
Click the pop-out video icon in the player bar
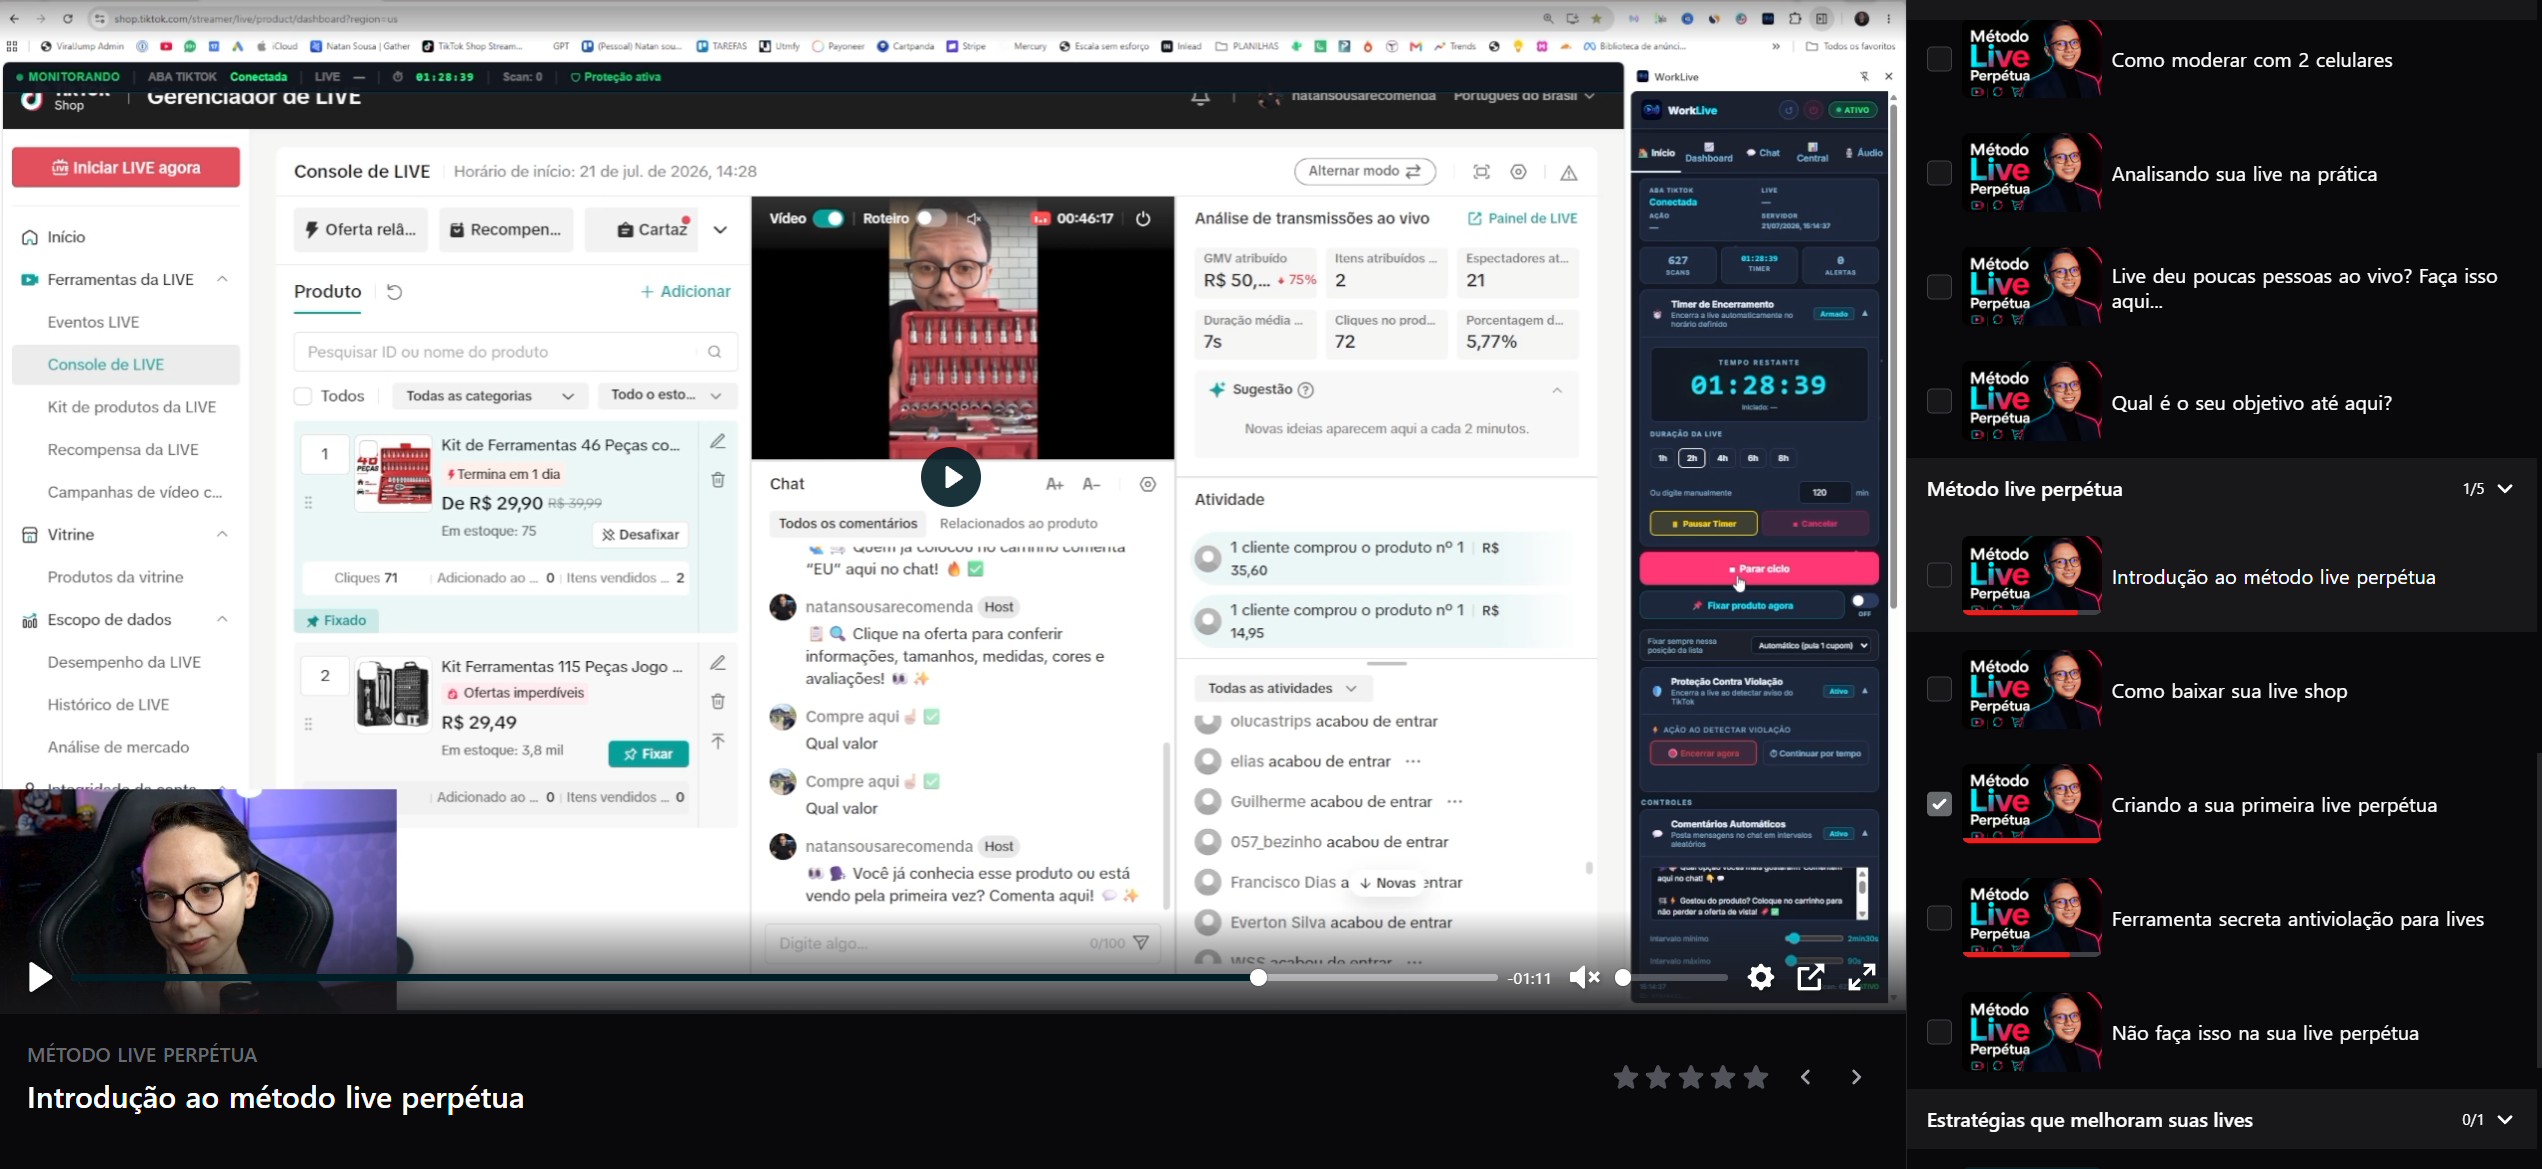[x=1810, y=977]
